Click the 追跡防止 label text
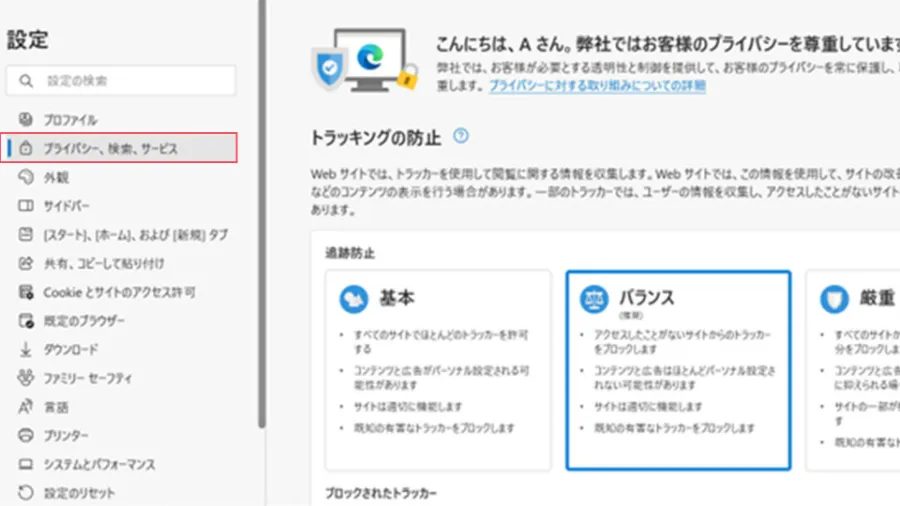 (x=350, y=253)
